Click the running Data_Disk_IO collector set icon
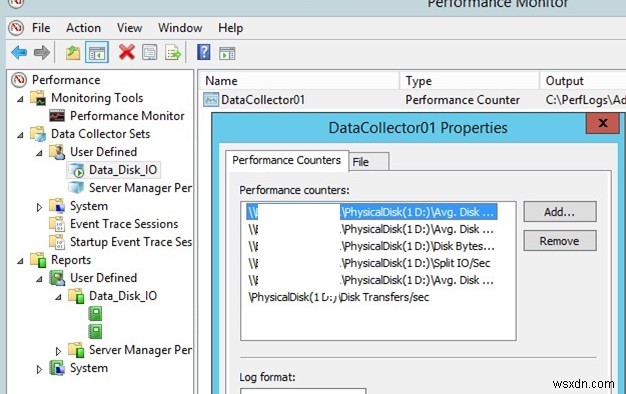This screenshot has width=626, height=394. tap(76, 170)
